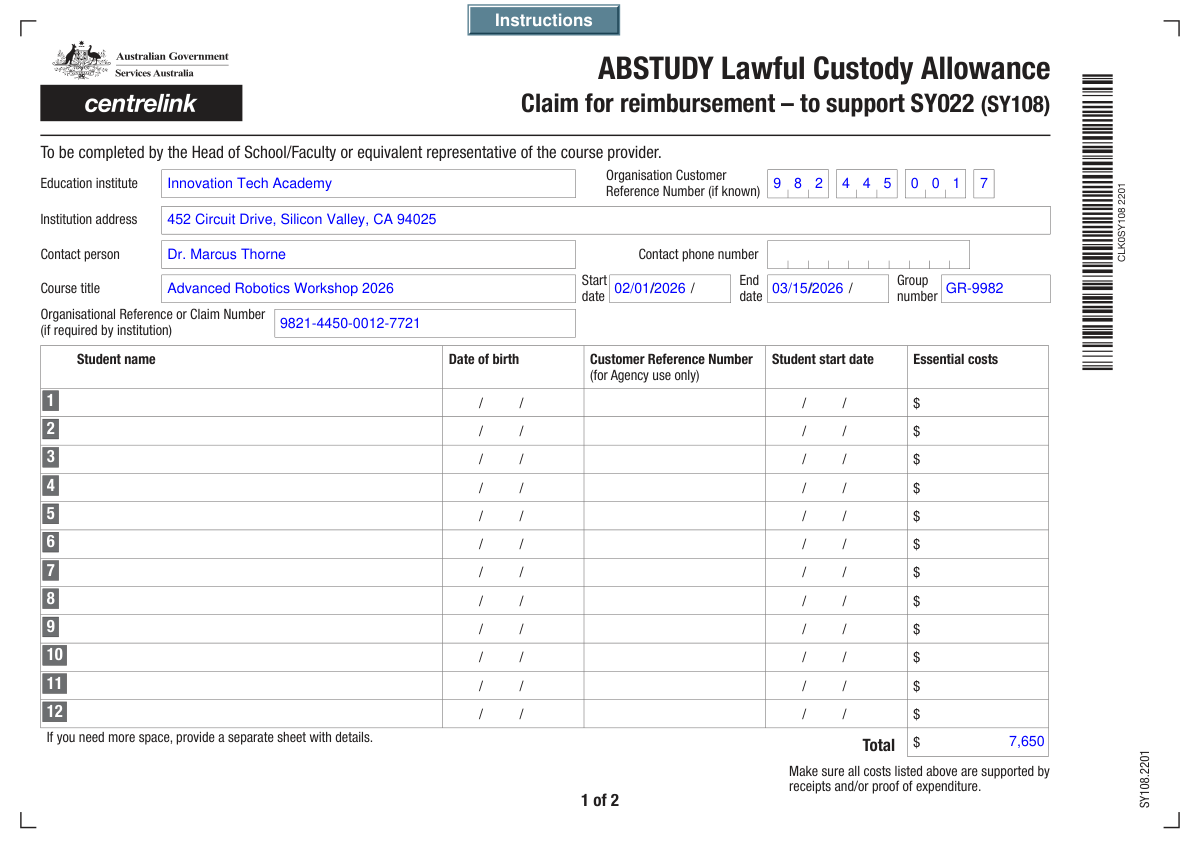
Task: Click Student name field in row 1
Action: (x=251, y=402)
